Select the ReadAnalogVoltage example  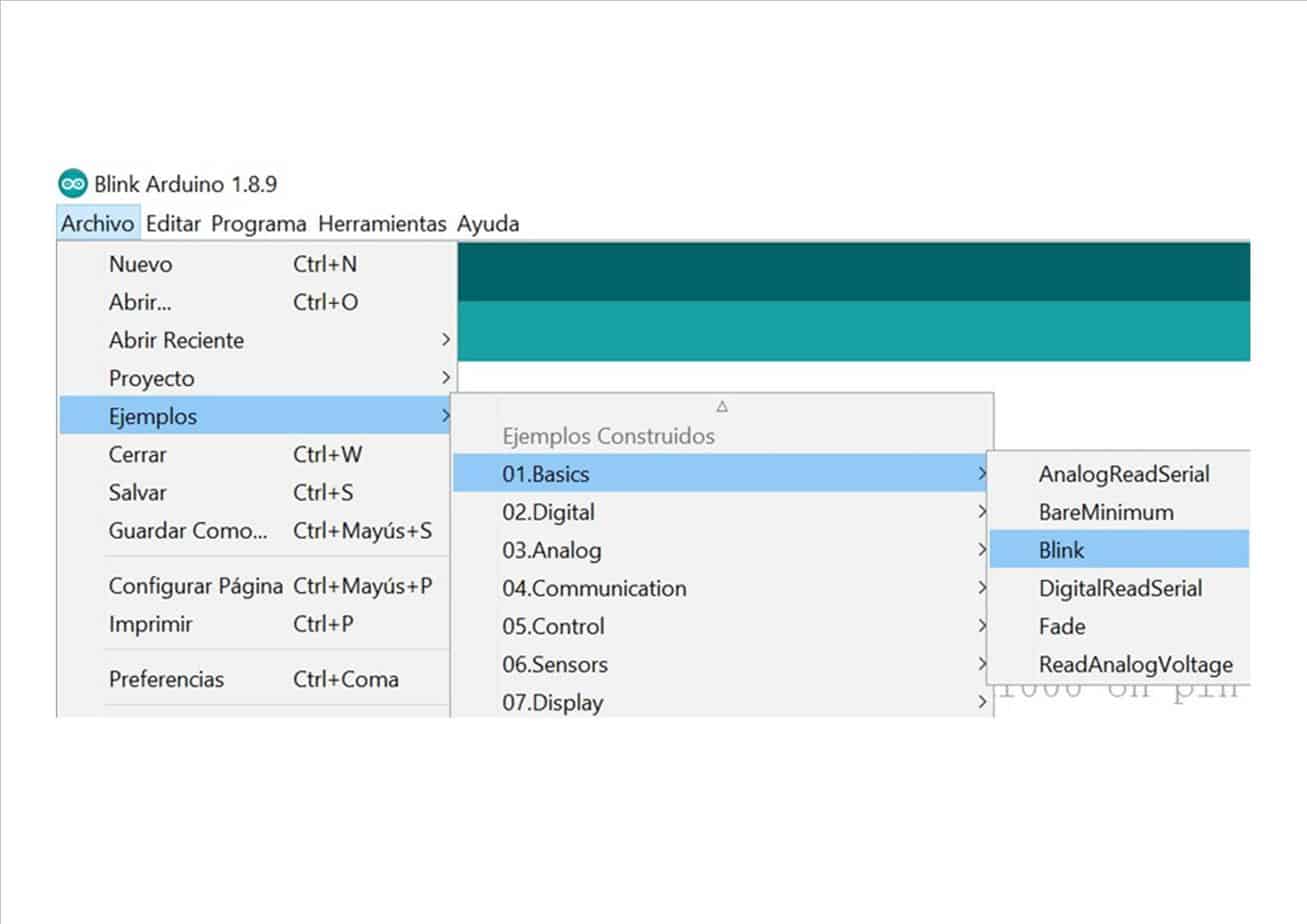1135,665
